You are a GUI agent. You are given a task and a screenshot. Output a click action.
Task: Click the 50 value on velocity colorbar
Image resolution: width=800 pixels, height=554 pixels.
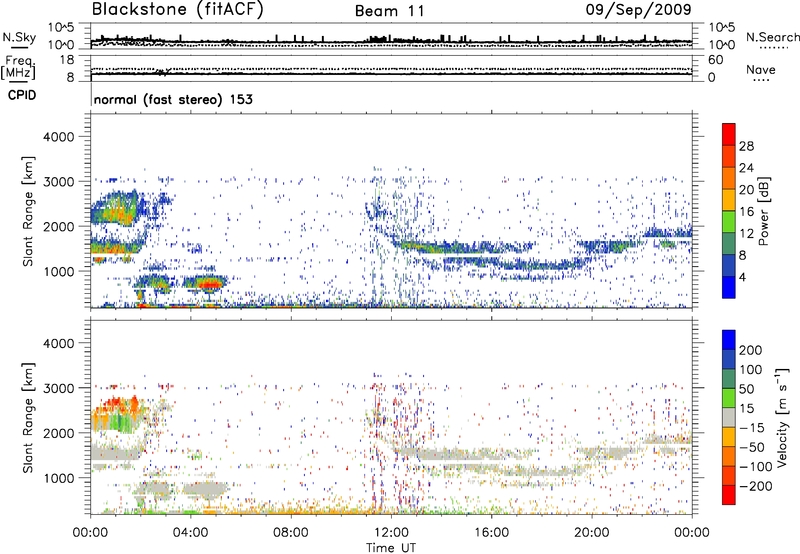pyautogui.click(x=746, y=389)
